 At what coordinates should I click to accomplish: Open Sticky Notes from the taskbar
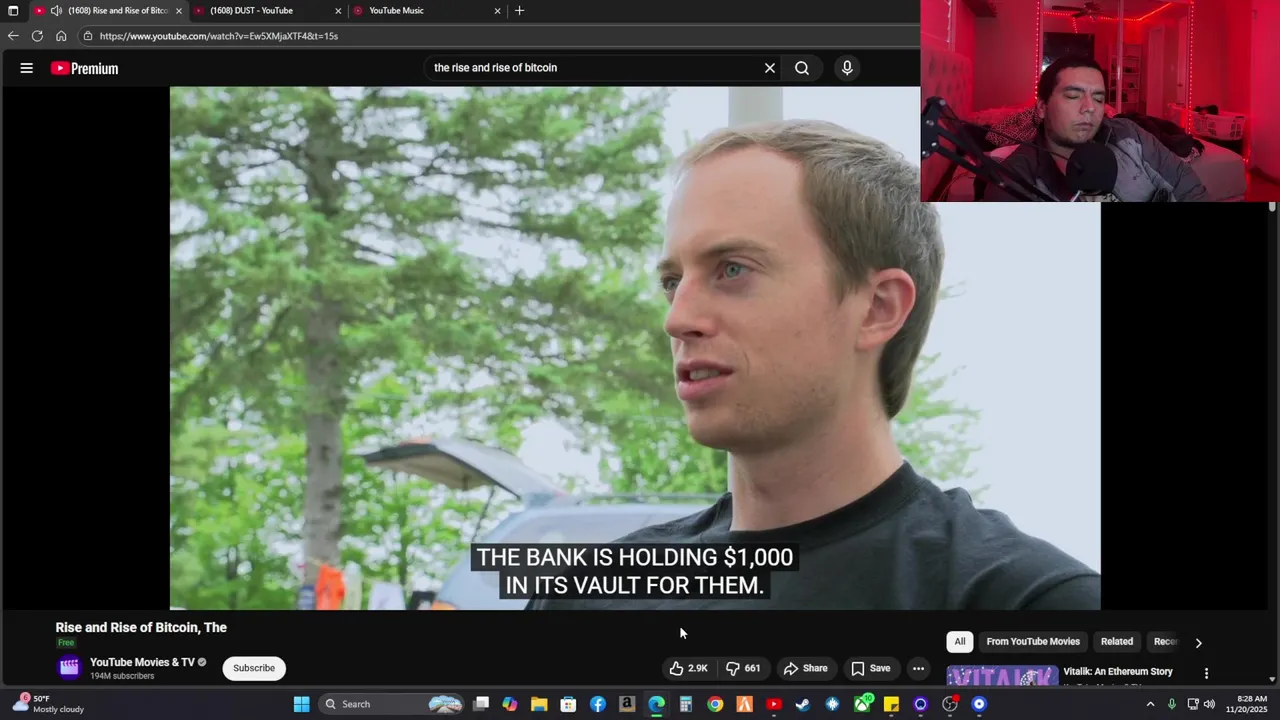(x=891, y=704)
